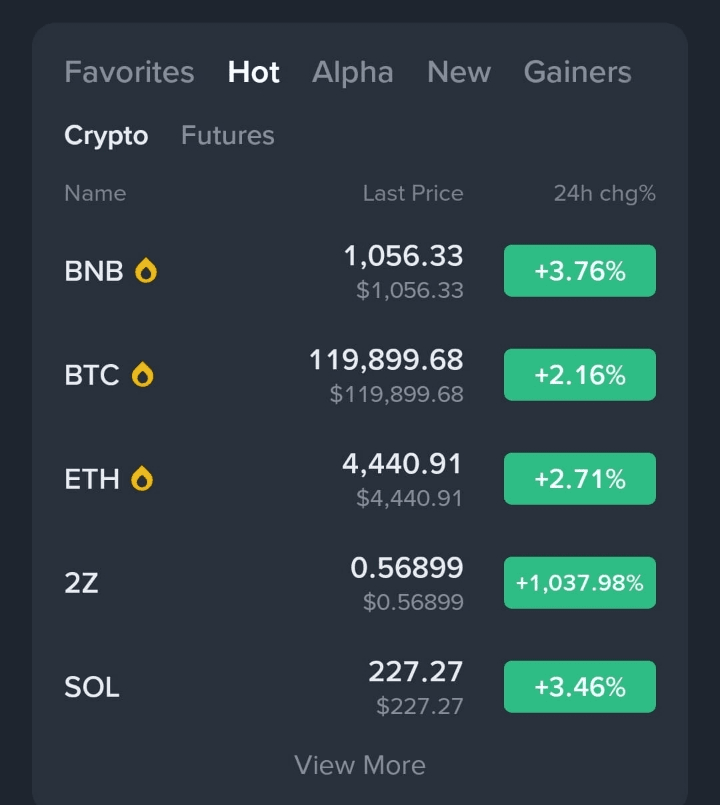Sort by 24h chg% column header

coord(604,193)
